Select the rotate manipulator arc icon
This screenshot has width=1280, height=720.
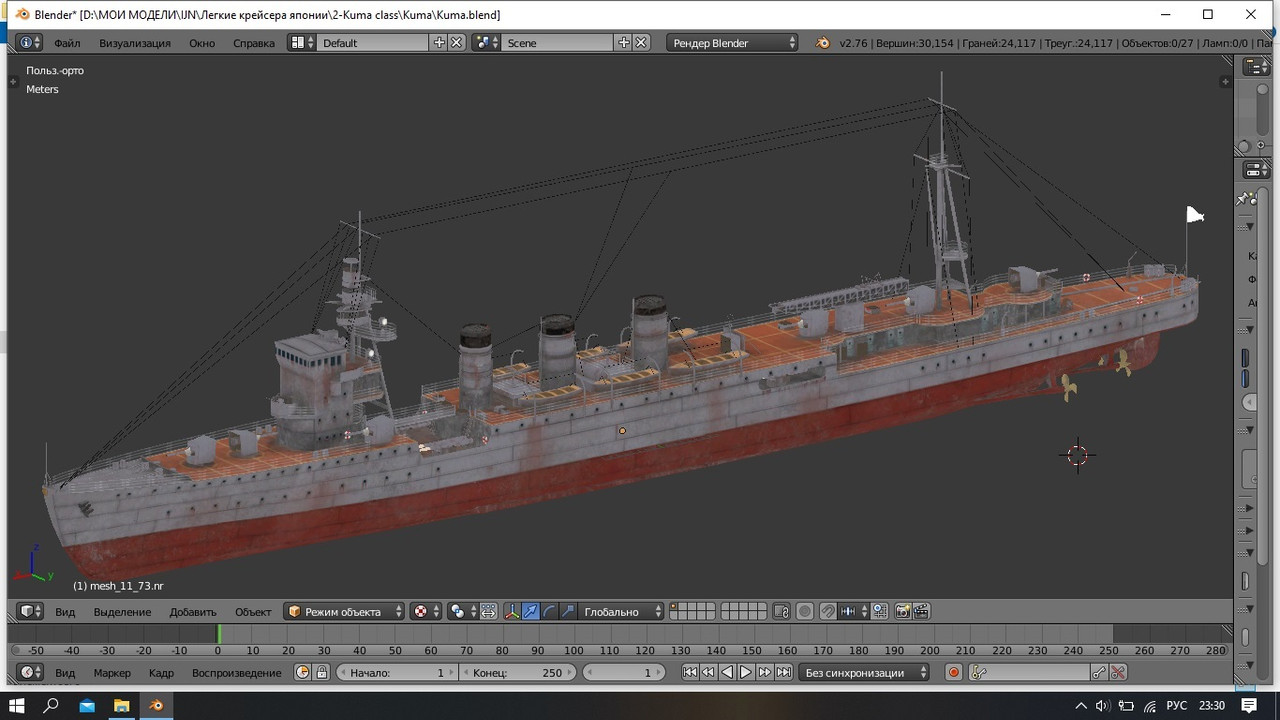[x=549, y=611]
